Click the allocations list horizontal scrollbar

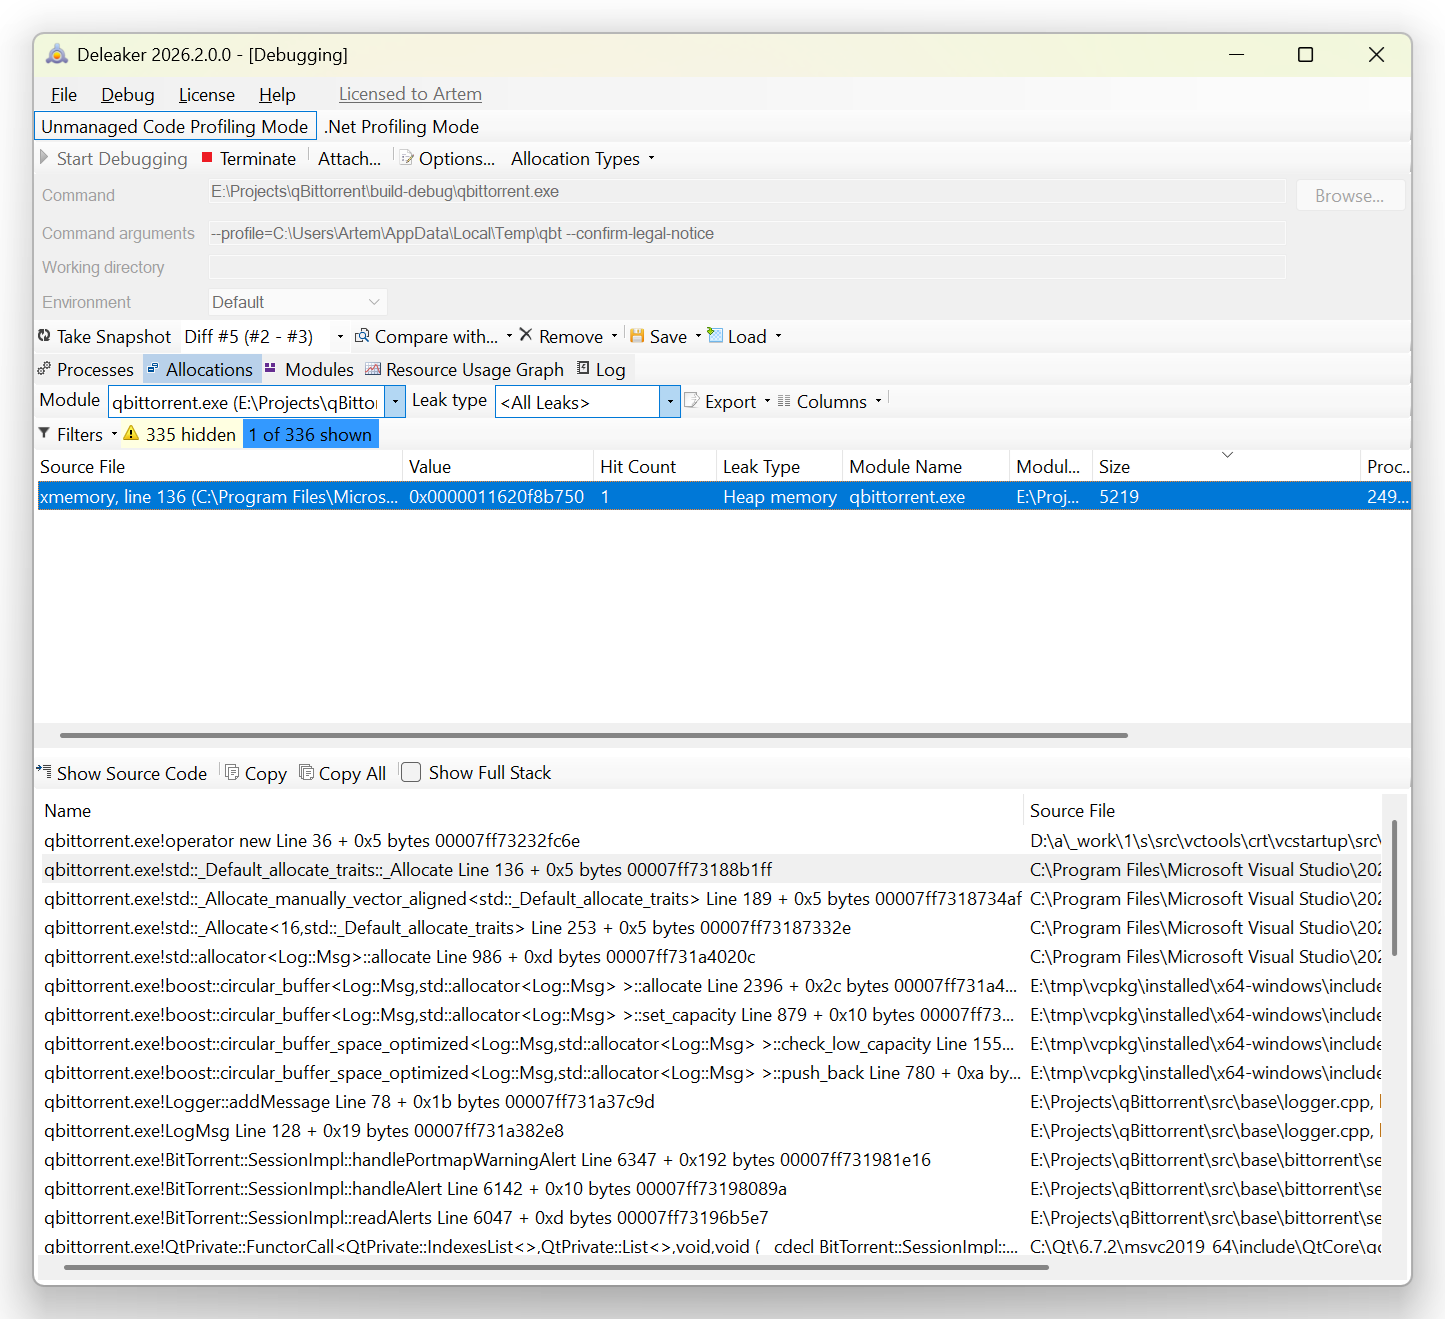tap(594, 735)
